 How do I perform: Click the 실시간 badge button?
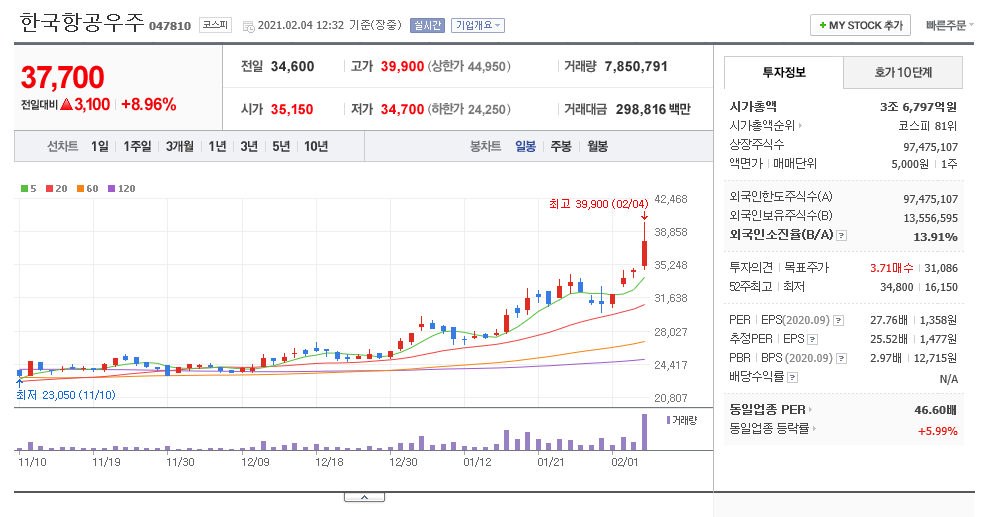[427, 25]
